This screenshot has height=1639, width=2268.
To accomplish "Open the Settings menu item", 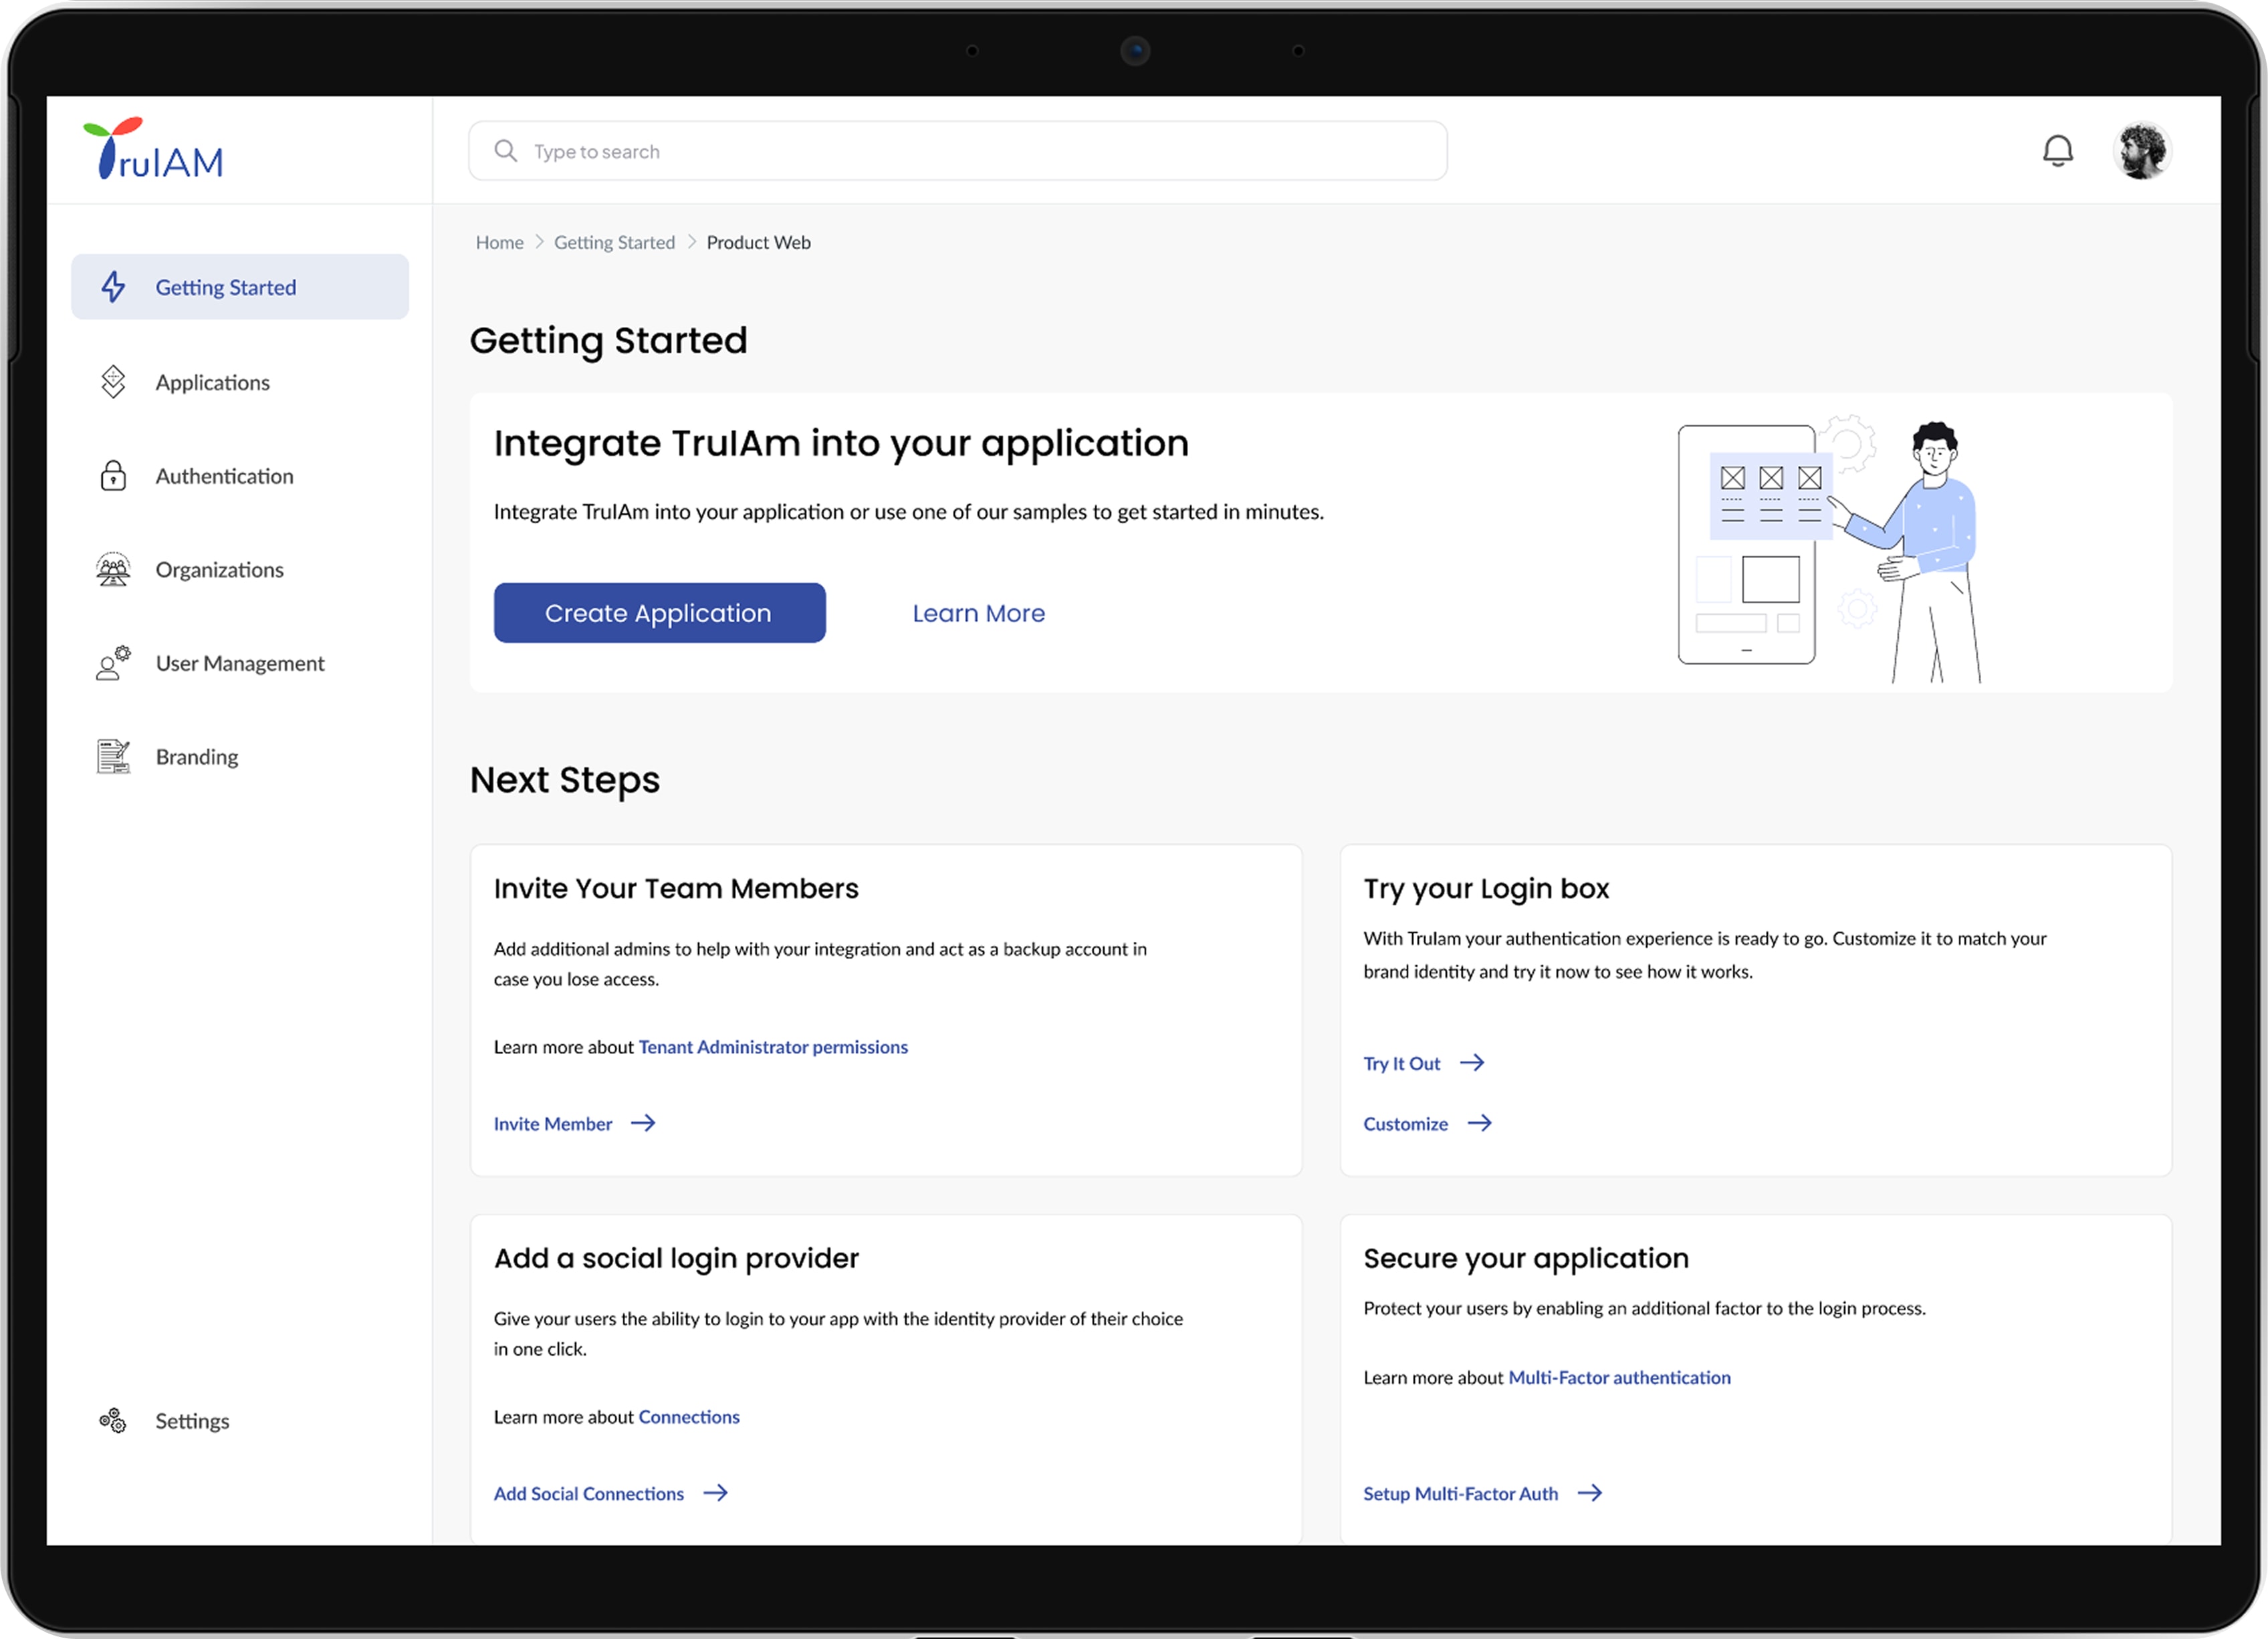I will tap(192, 1421).
